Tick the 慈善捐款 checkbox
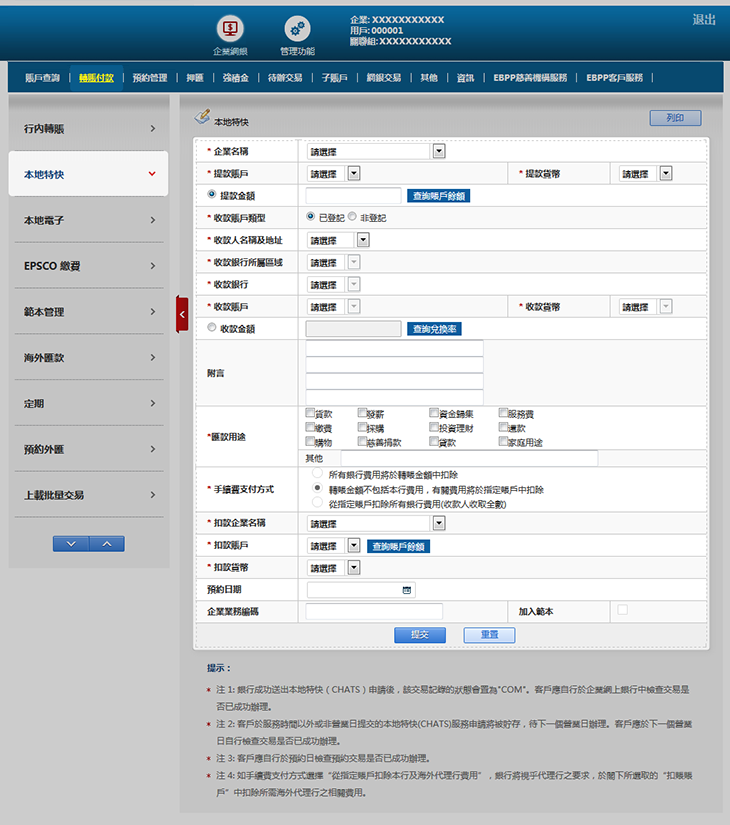730x825 pixels. [362, 441]
